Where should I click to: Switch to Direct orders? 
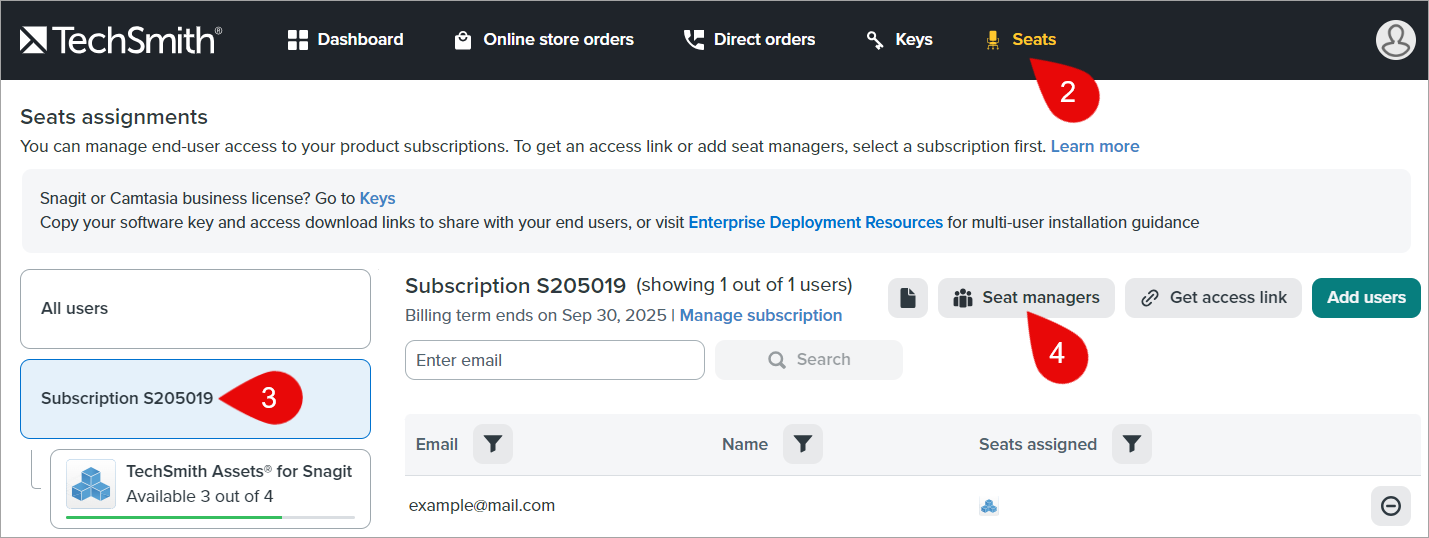749,40
